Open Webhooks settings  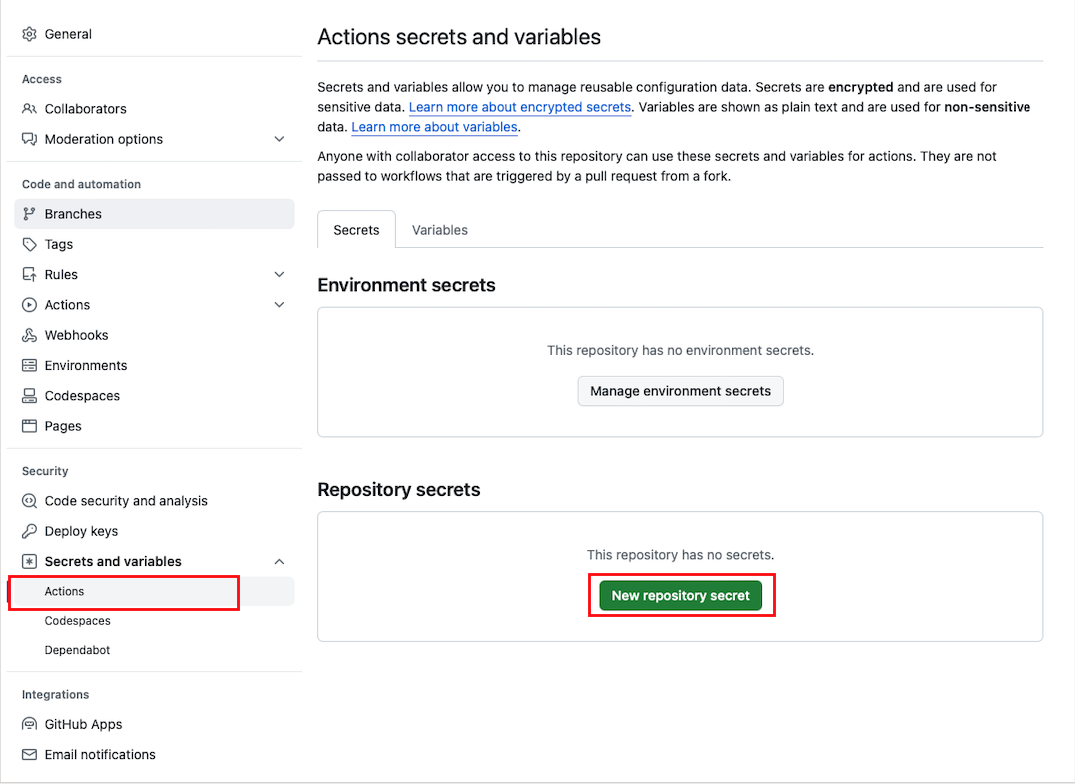(154, 335)
